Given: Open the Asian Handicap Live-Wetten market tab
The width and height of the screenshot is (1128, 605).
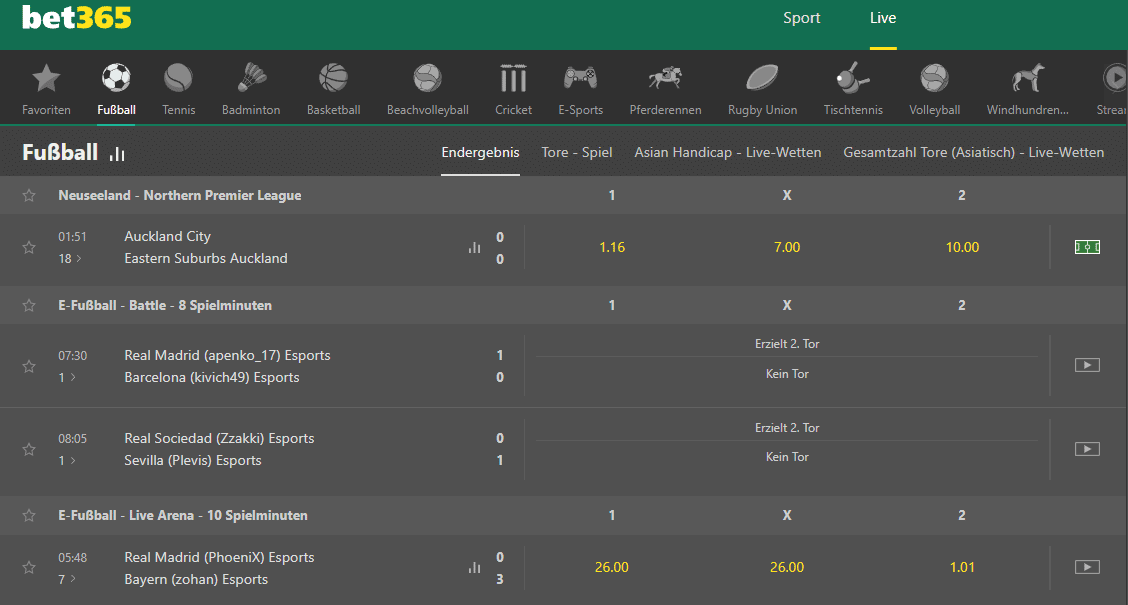Looking at the screenshot, I should (x=727, y=152).
